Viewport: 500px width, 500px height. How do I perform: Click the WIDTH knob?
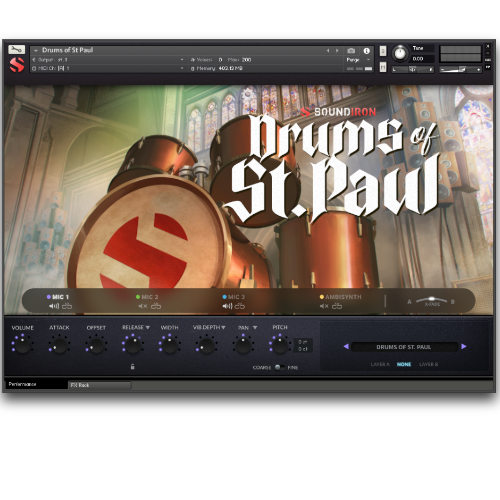(169, 345)
